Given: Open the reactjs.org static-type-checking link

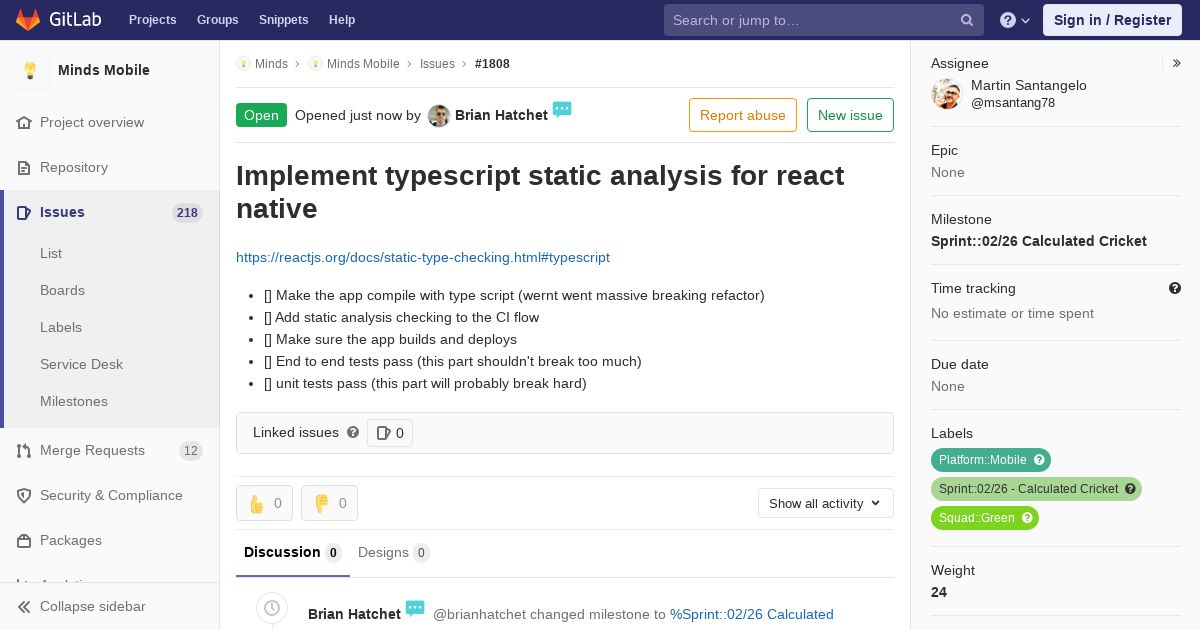Looking at the screenshot, I should click(x=423, y=257).
